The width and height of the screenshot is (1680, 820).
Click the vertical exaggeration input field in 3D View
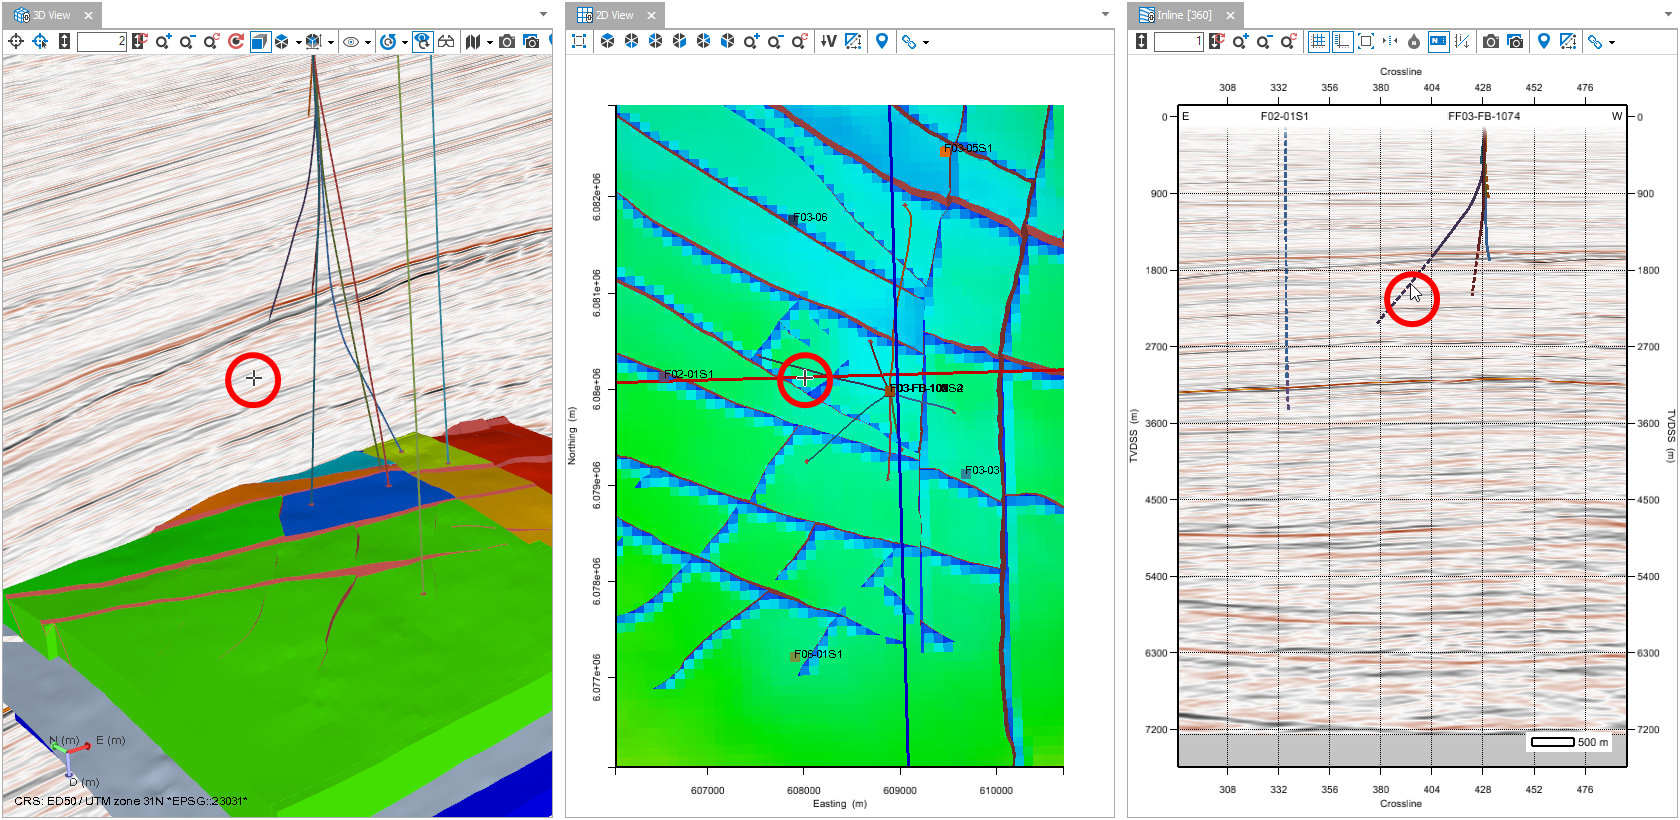pyautogui.click(x=101, y=42)
